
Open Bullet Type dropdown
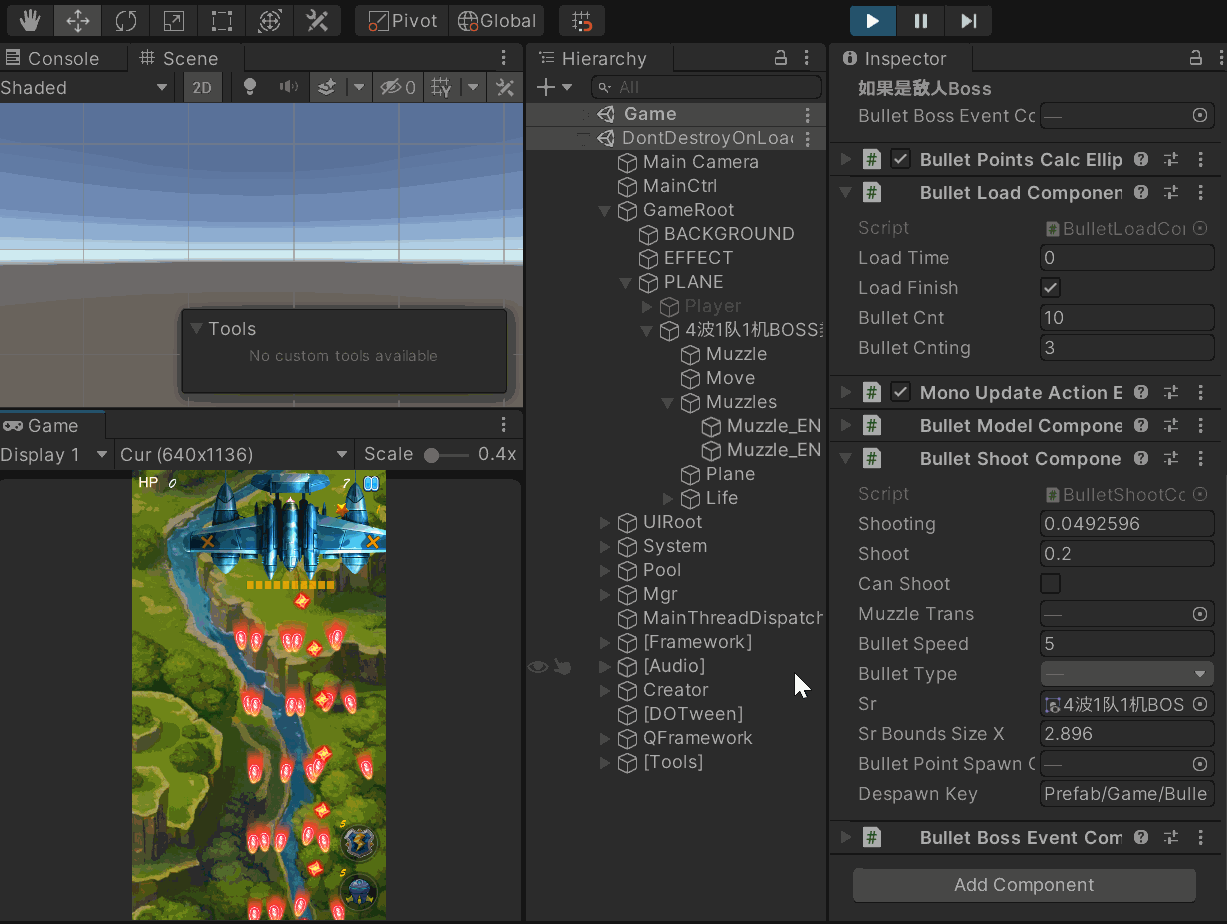click(1127, 674)
